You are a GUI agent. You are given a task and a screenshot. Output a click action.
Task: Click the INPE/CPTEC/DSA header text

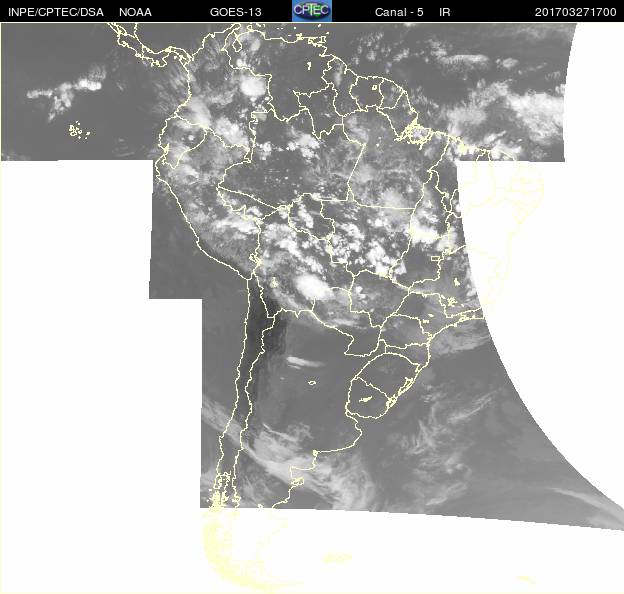point(56,12)
